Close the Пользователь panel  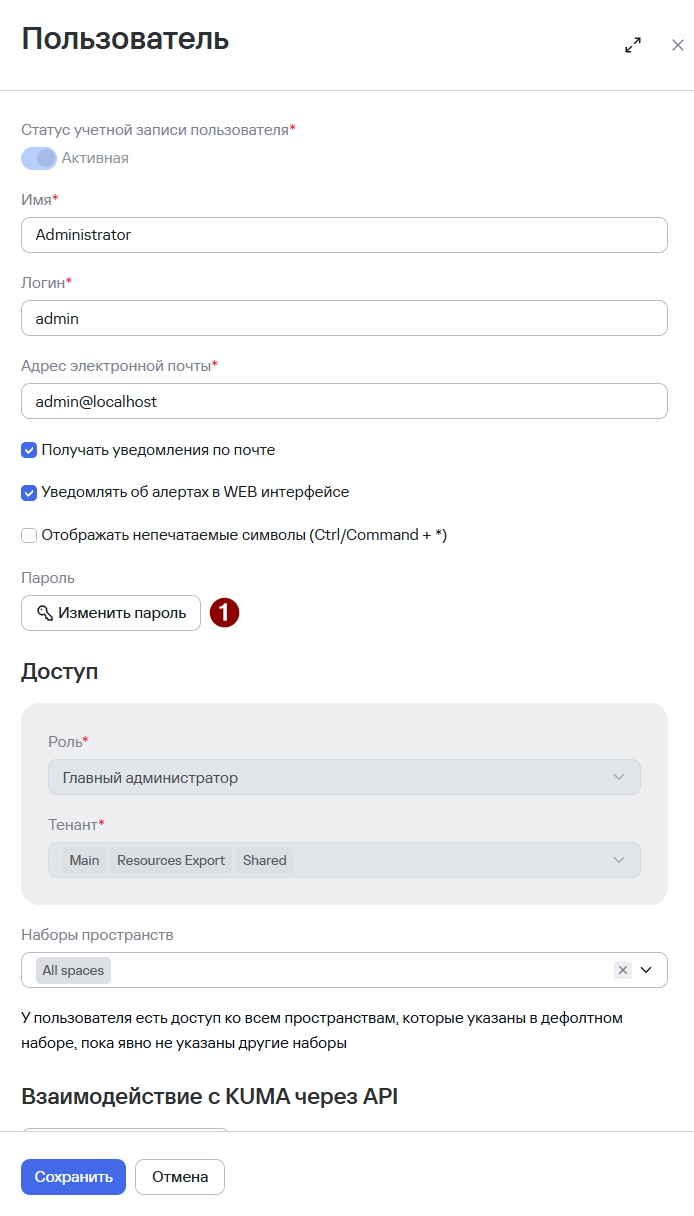click(x=678, y=45)
